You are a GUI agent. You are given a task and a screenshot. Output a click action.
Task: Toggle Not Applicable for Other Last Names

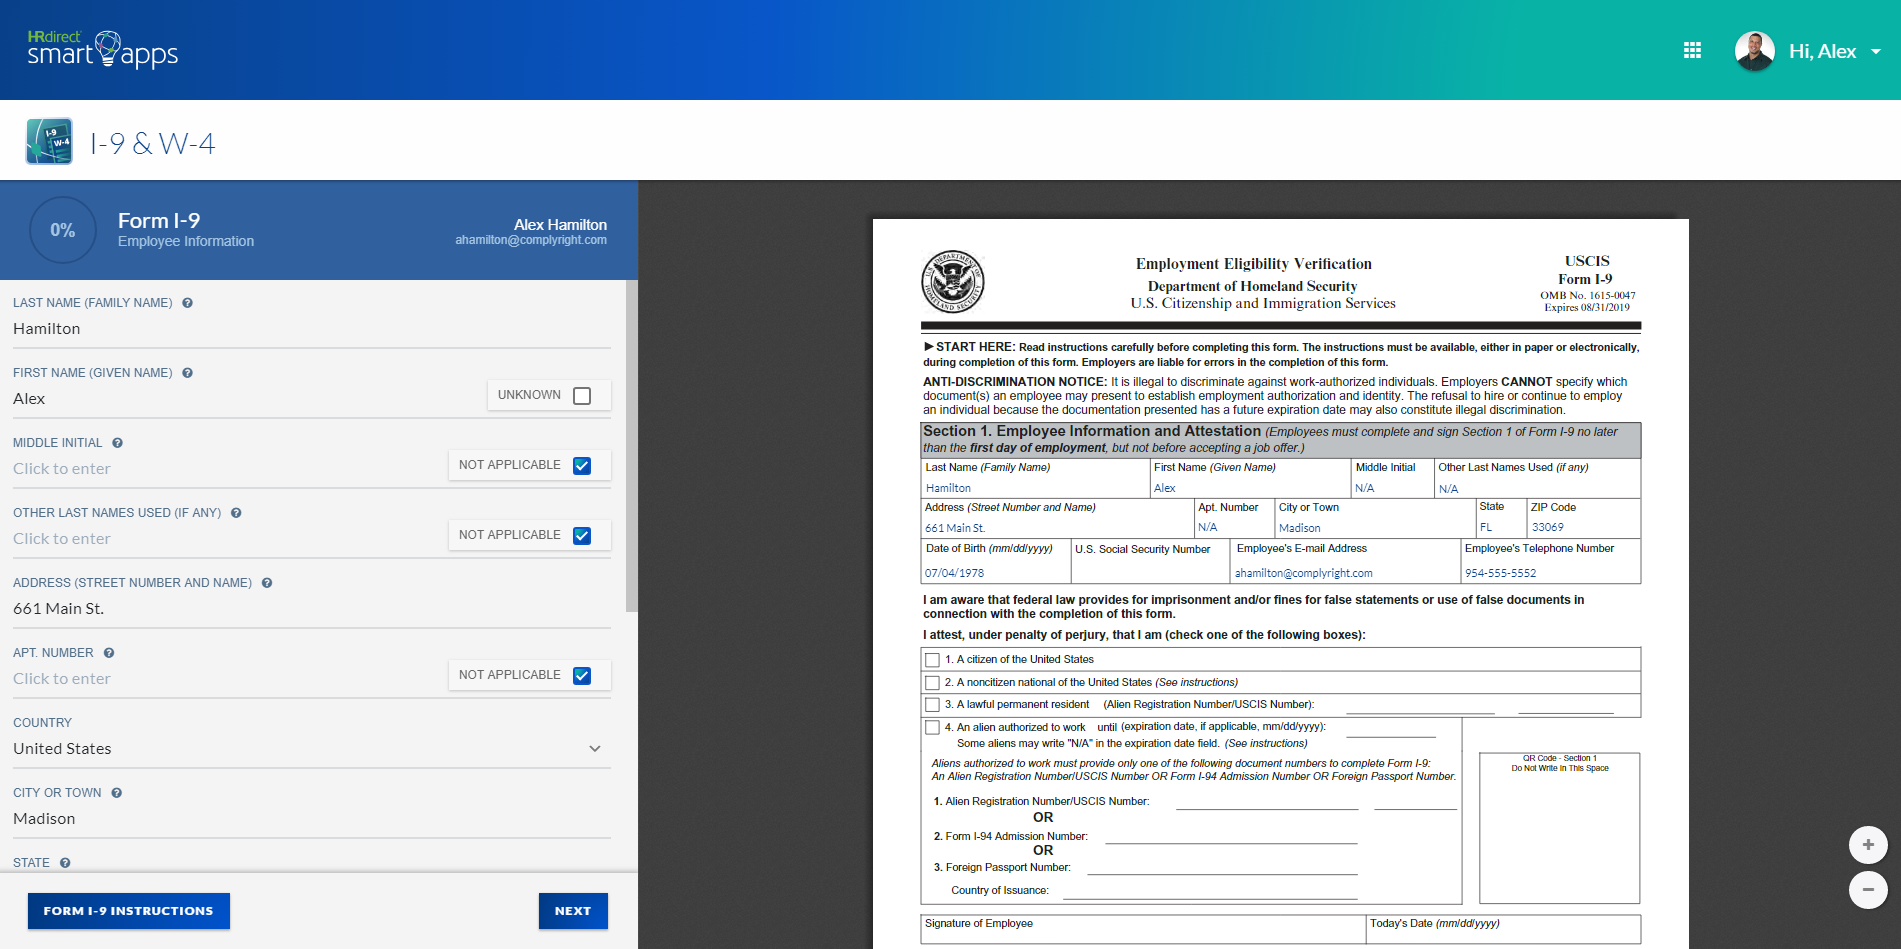tap(581, 535)
